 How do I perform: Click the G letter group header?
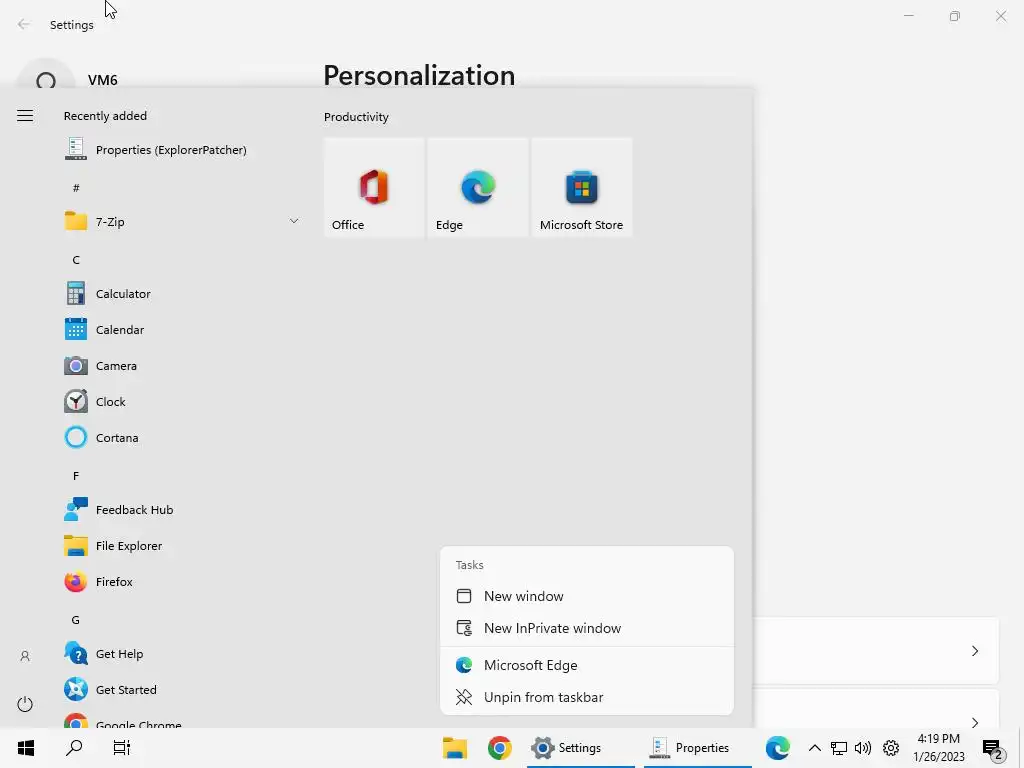(x=76, y=620)
